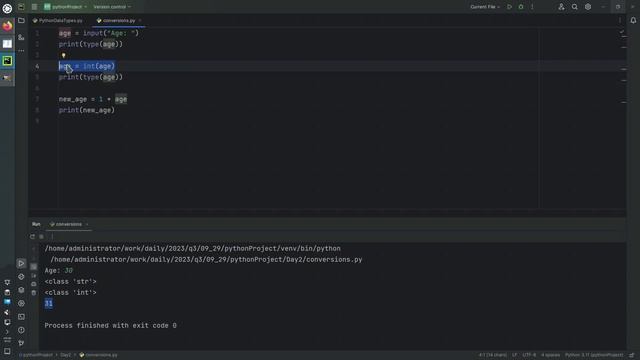640x360 pixels.
Task: Open editor tab options menu icon
Action: tap(620, 20)
